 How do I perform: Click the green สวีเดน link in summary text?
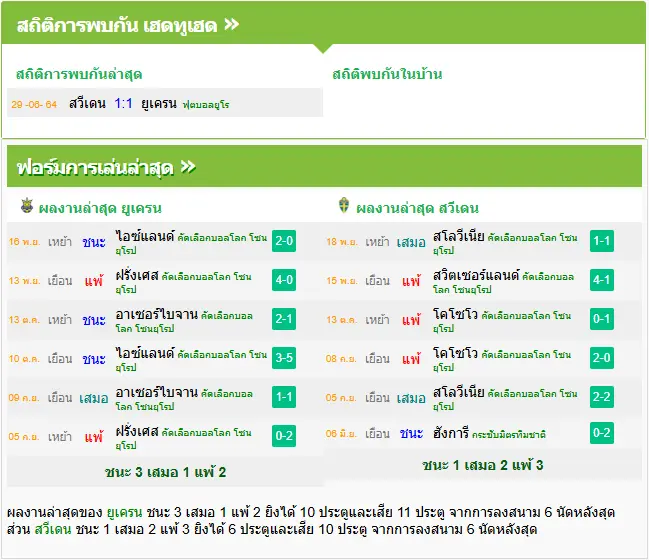click(53, 529)
